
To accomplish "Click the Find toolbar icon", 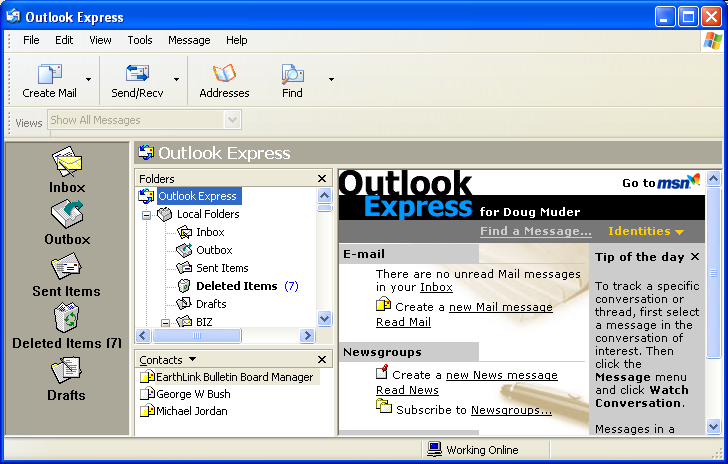I will pos(292,74).
